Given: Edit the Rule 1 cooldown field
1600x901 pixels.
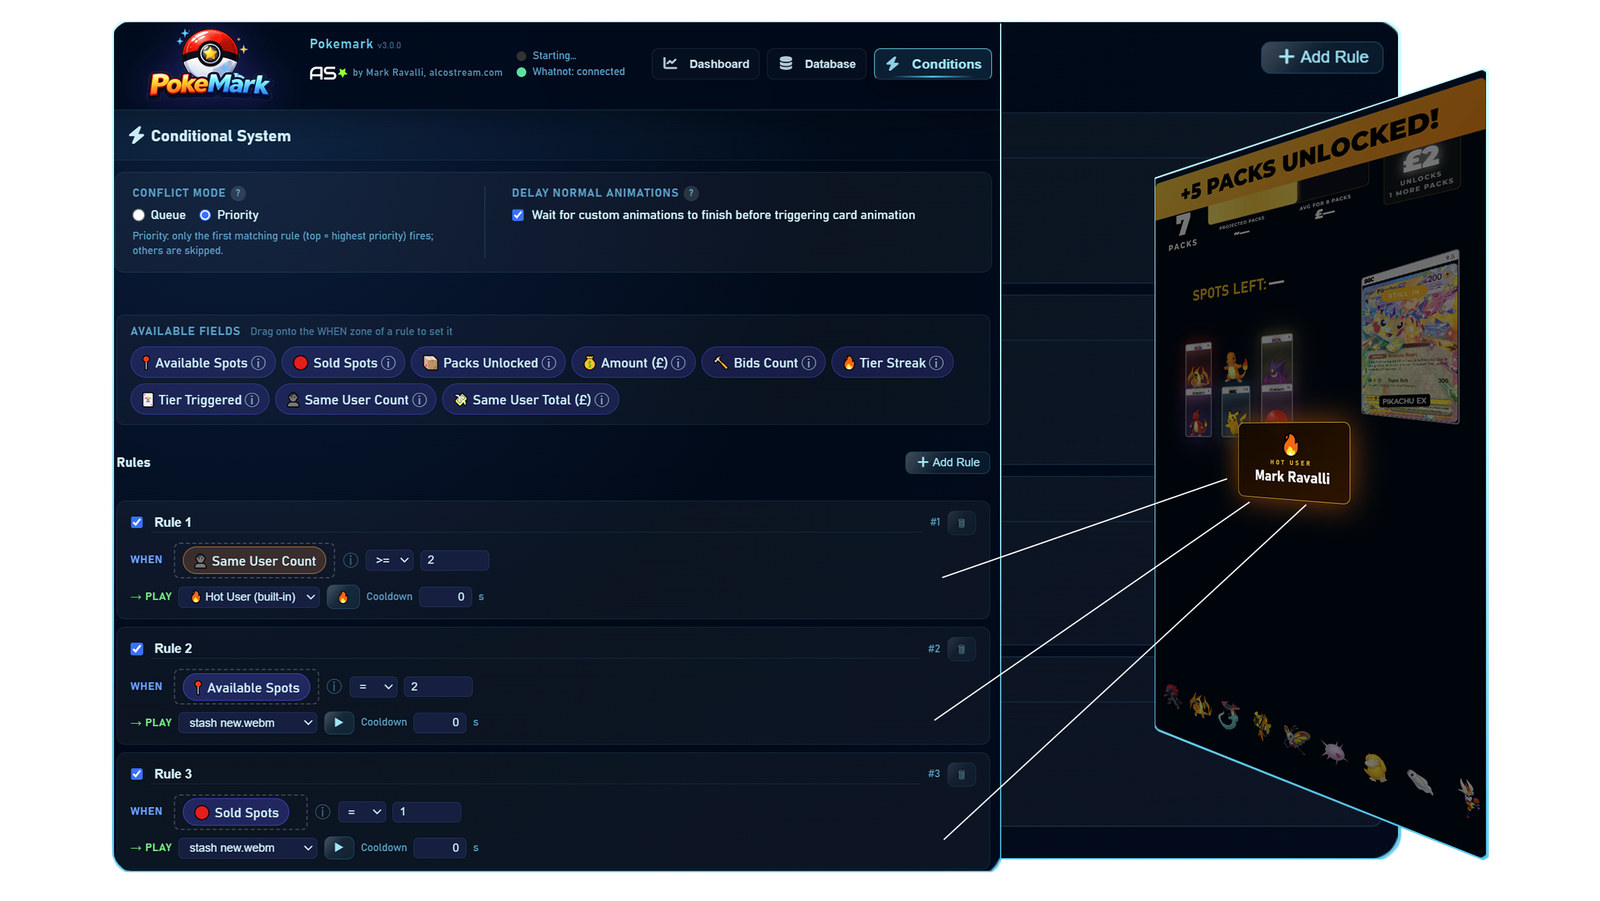Looking at the screenshot, I should (x=445, y=597).
